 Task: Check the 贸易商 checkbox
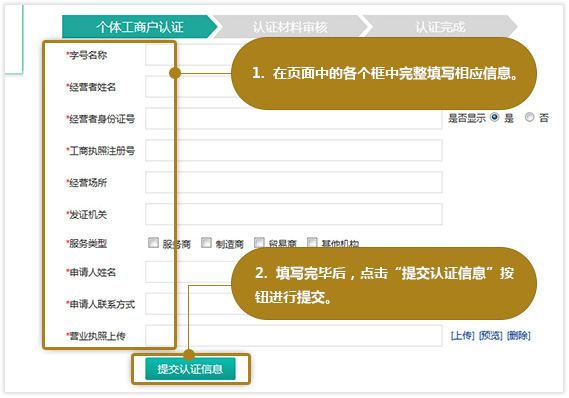(259, 242)
